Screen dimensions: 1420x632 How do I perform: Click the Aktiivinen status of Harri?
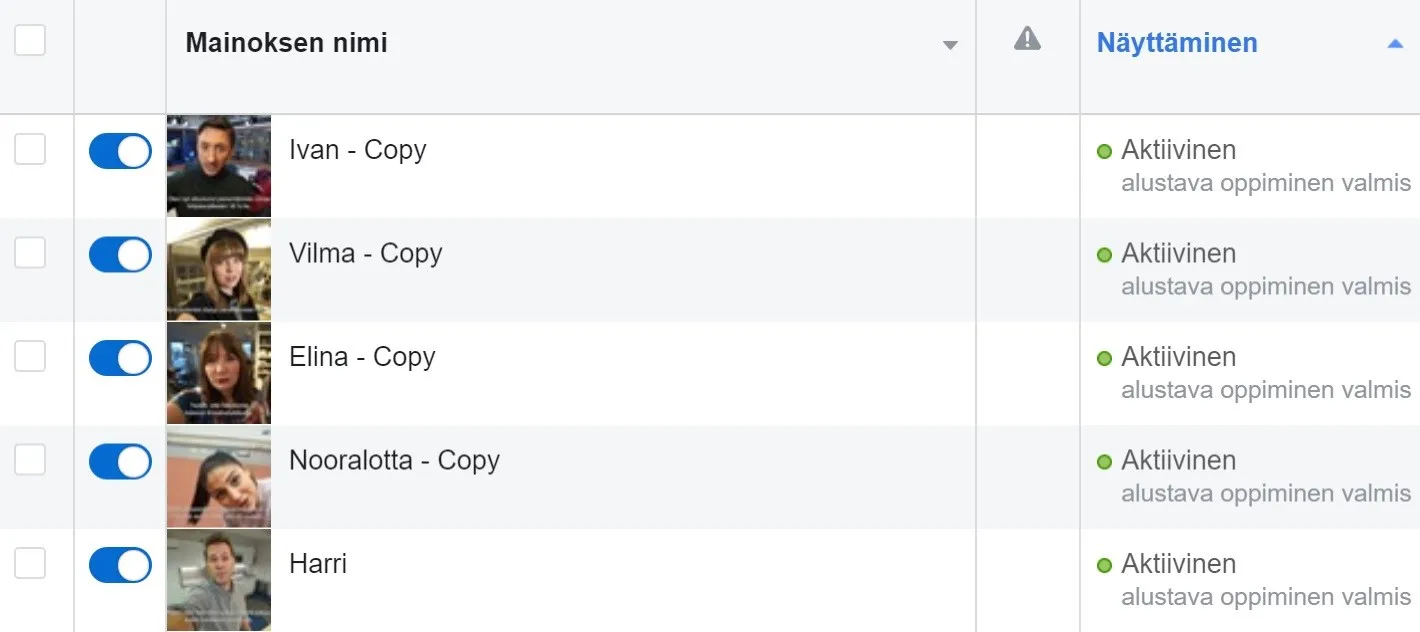[x=1178, y=564]
